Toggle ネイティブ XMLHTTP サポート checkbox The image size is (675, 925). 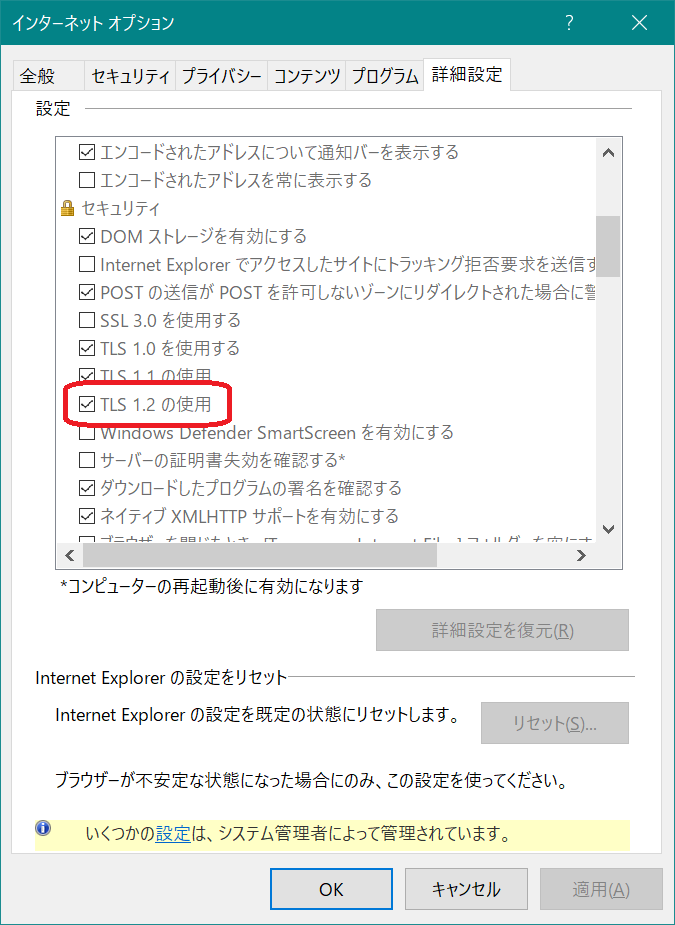click(87, 516)
